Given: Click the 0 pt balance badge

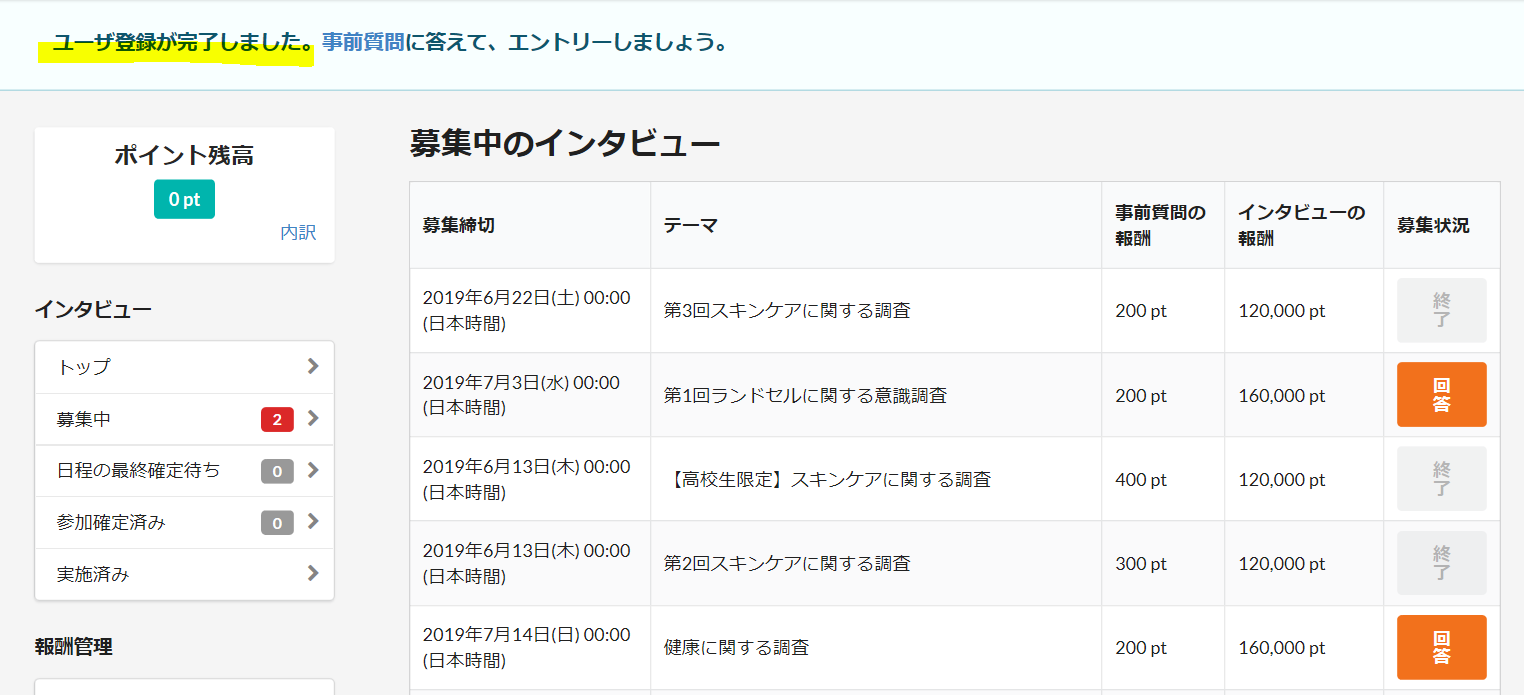Looking at the screenshot, I should point(184,199).
